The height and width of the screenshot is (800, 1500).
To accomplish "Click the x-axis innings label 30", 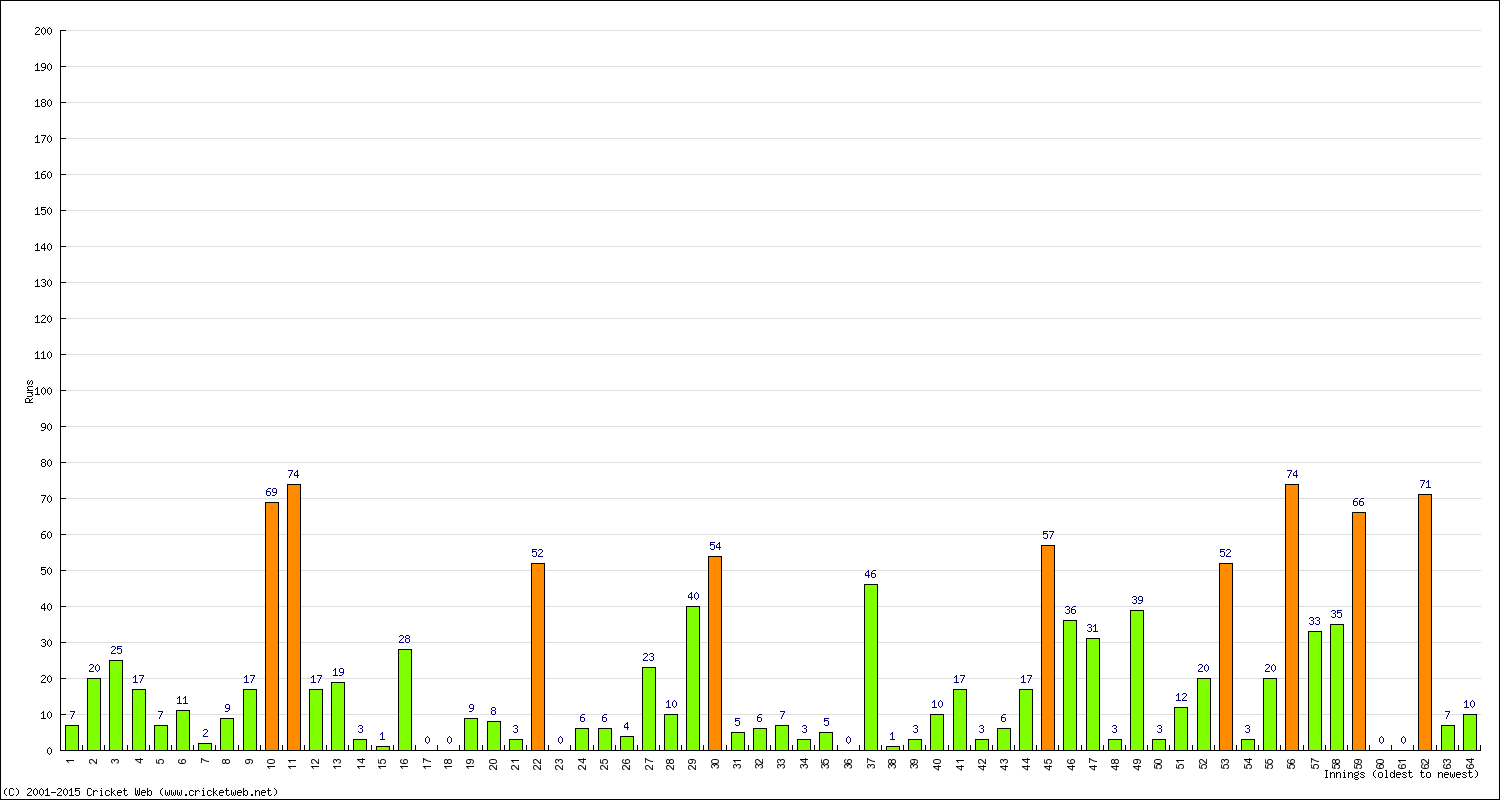I will 715,762.
